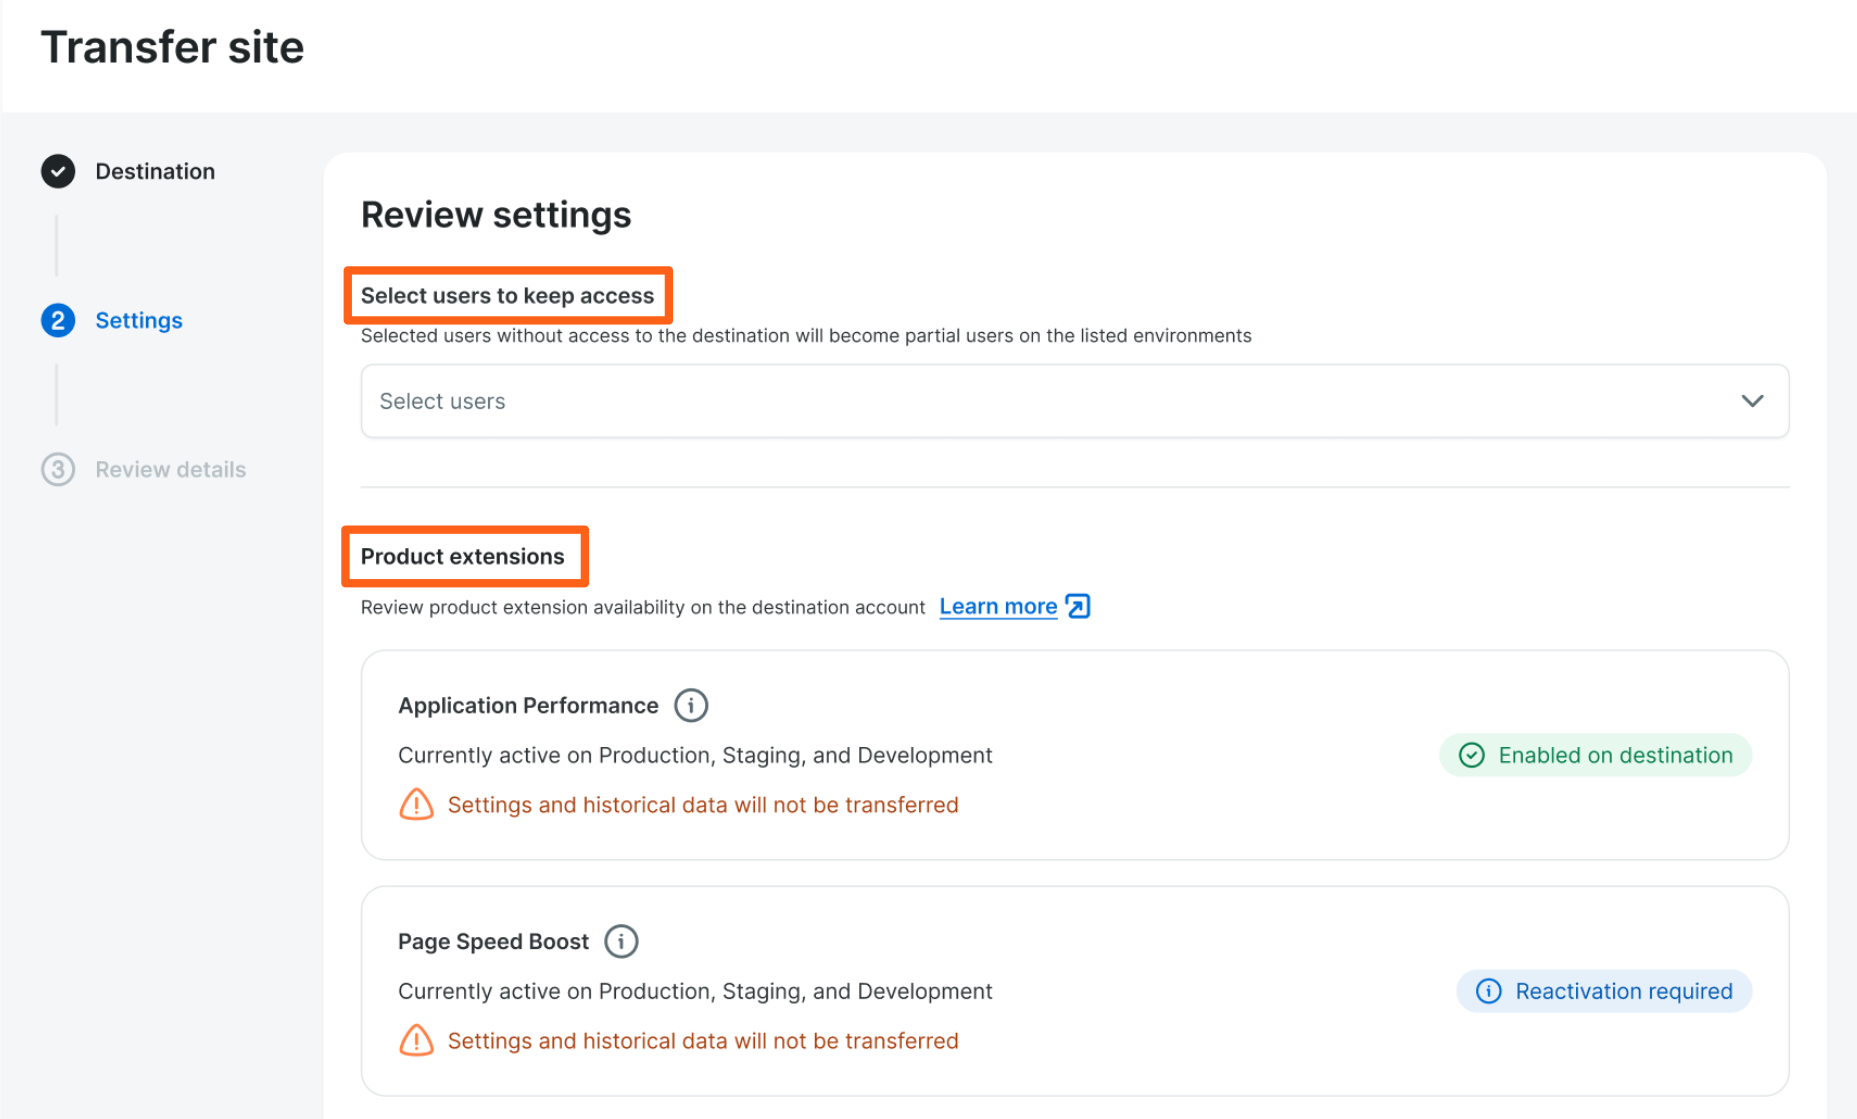Screen dimensions: 1857x1119
Task: Open the Learn more link
Action: pos(997,607)
